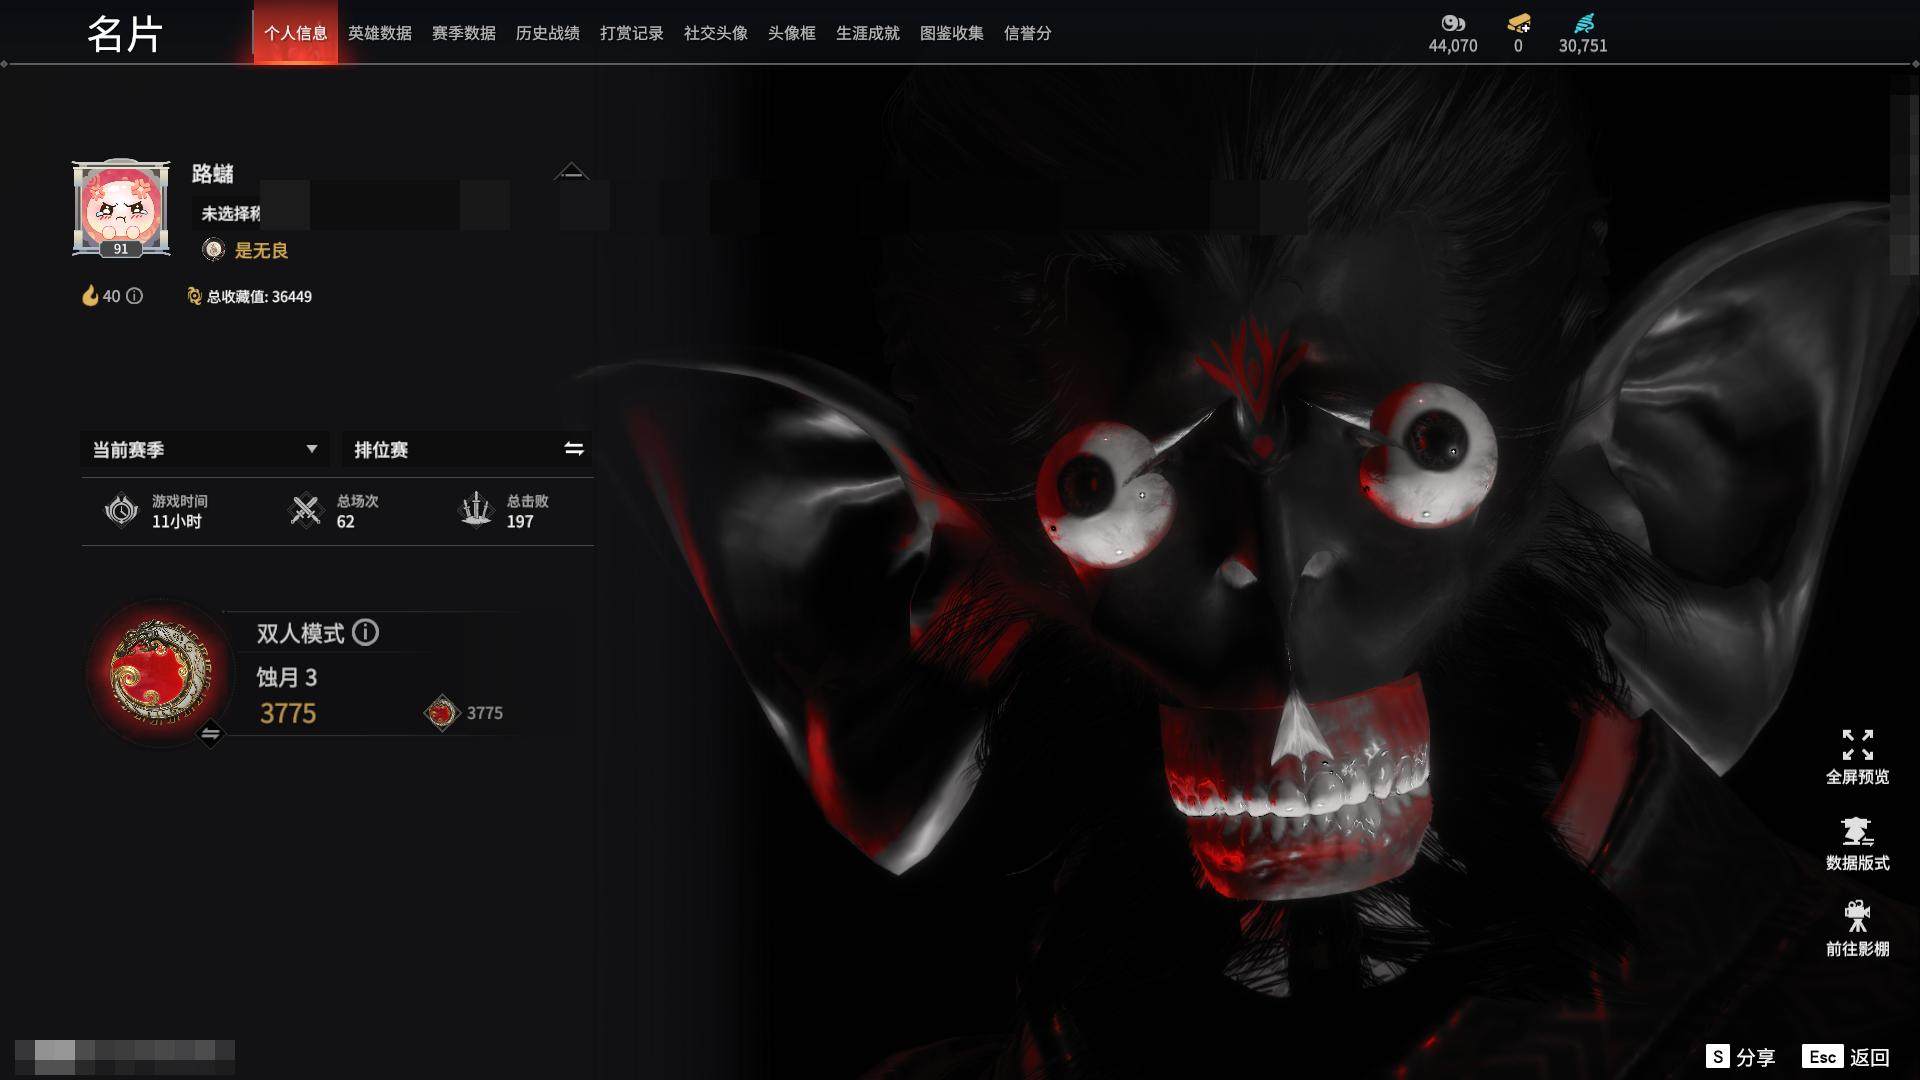Click the total matches value 62

[346, 522]
